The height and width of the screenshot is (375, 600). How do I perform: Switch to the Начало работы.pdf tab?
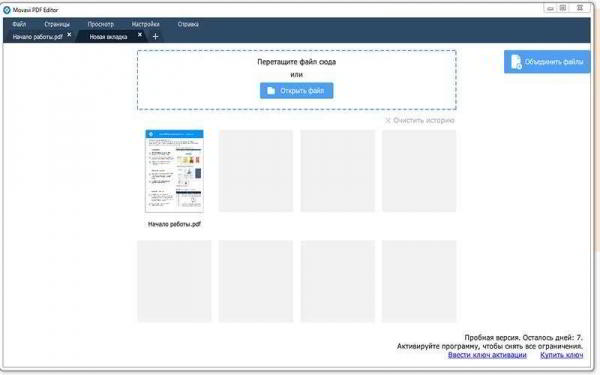click(x=38, y=37)
